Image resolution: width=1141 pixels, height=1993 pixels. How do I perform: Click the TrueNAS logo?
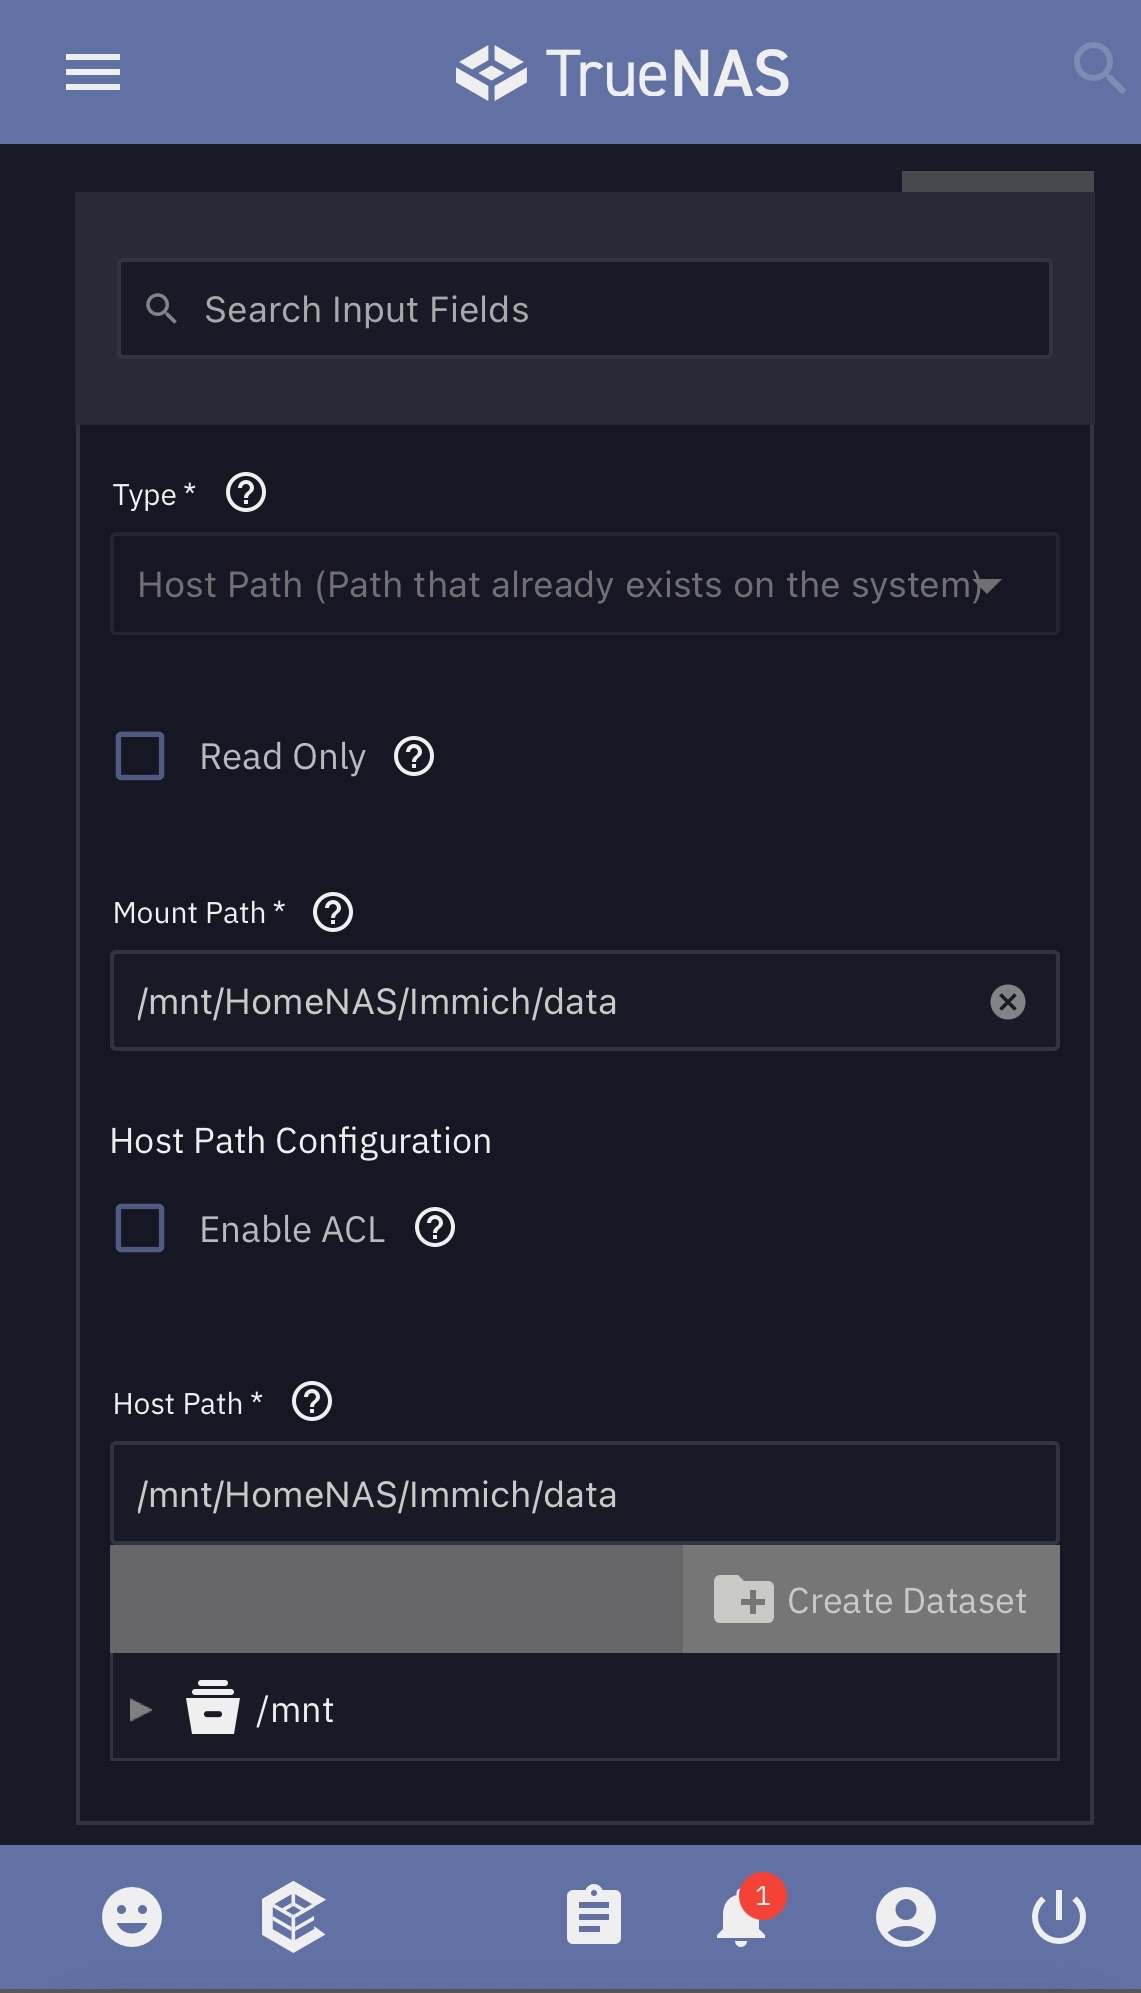pyautogui.click(x=622, y=73)
